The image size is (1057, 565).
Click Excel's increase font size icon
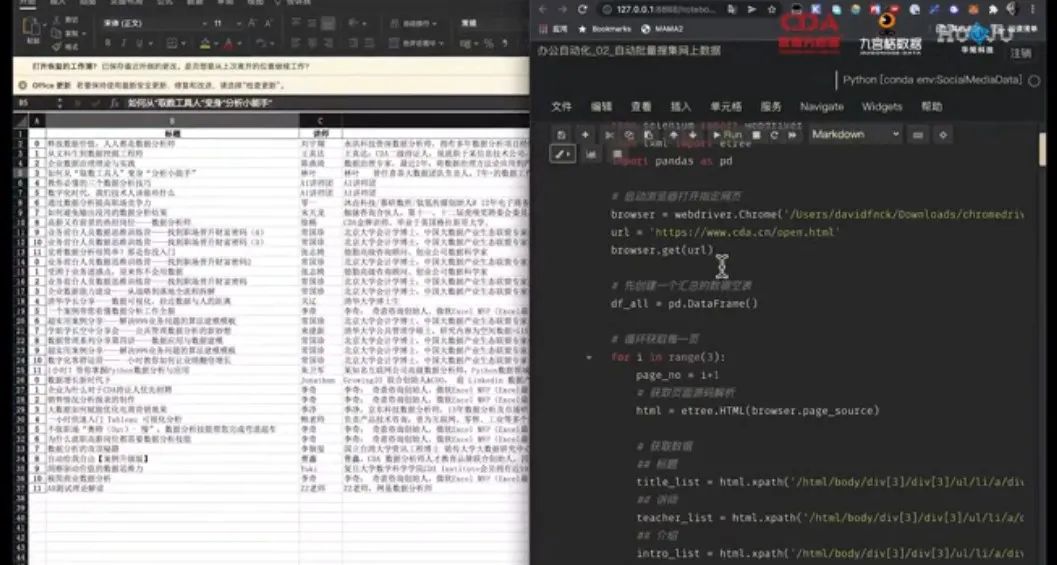pos(252,24)
